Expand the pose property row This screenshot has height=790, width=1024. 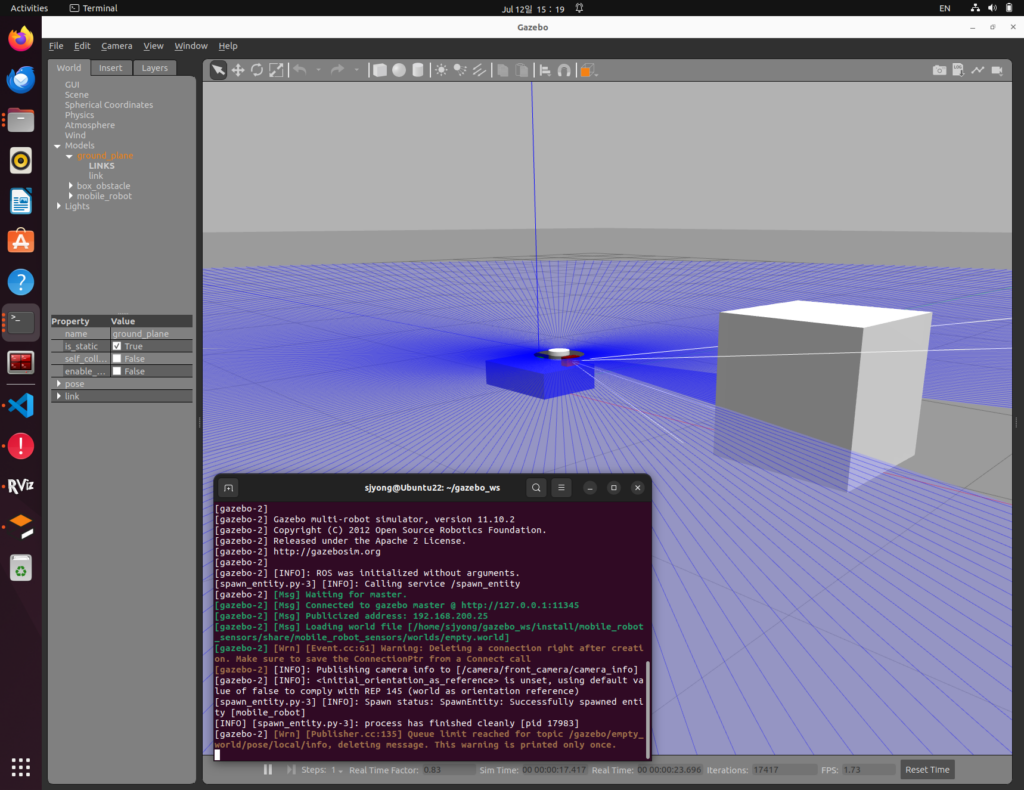pyautogui.click(x=59, y=384)
